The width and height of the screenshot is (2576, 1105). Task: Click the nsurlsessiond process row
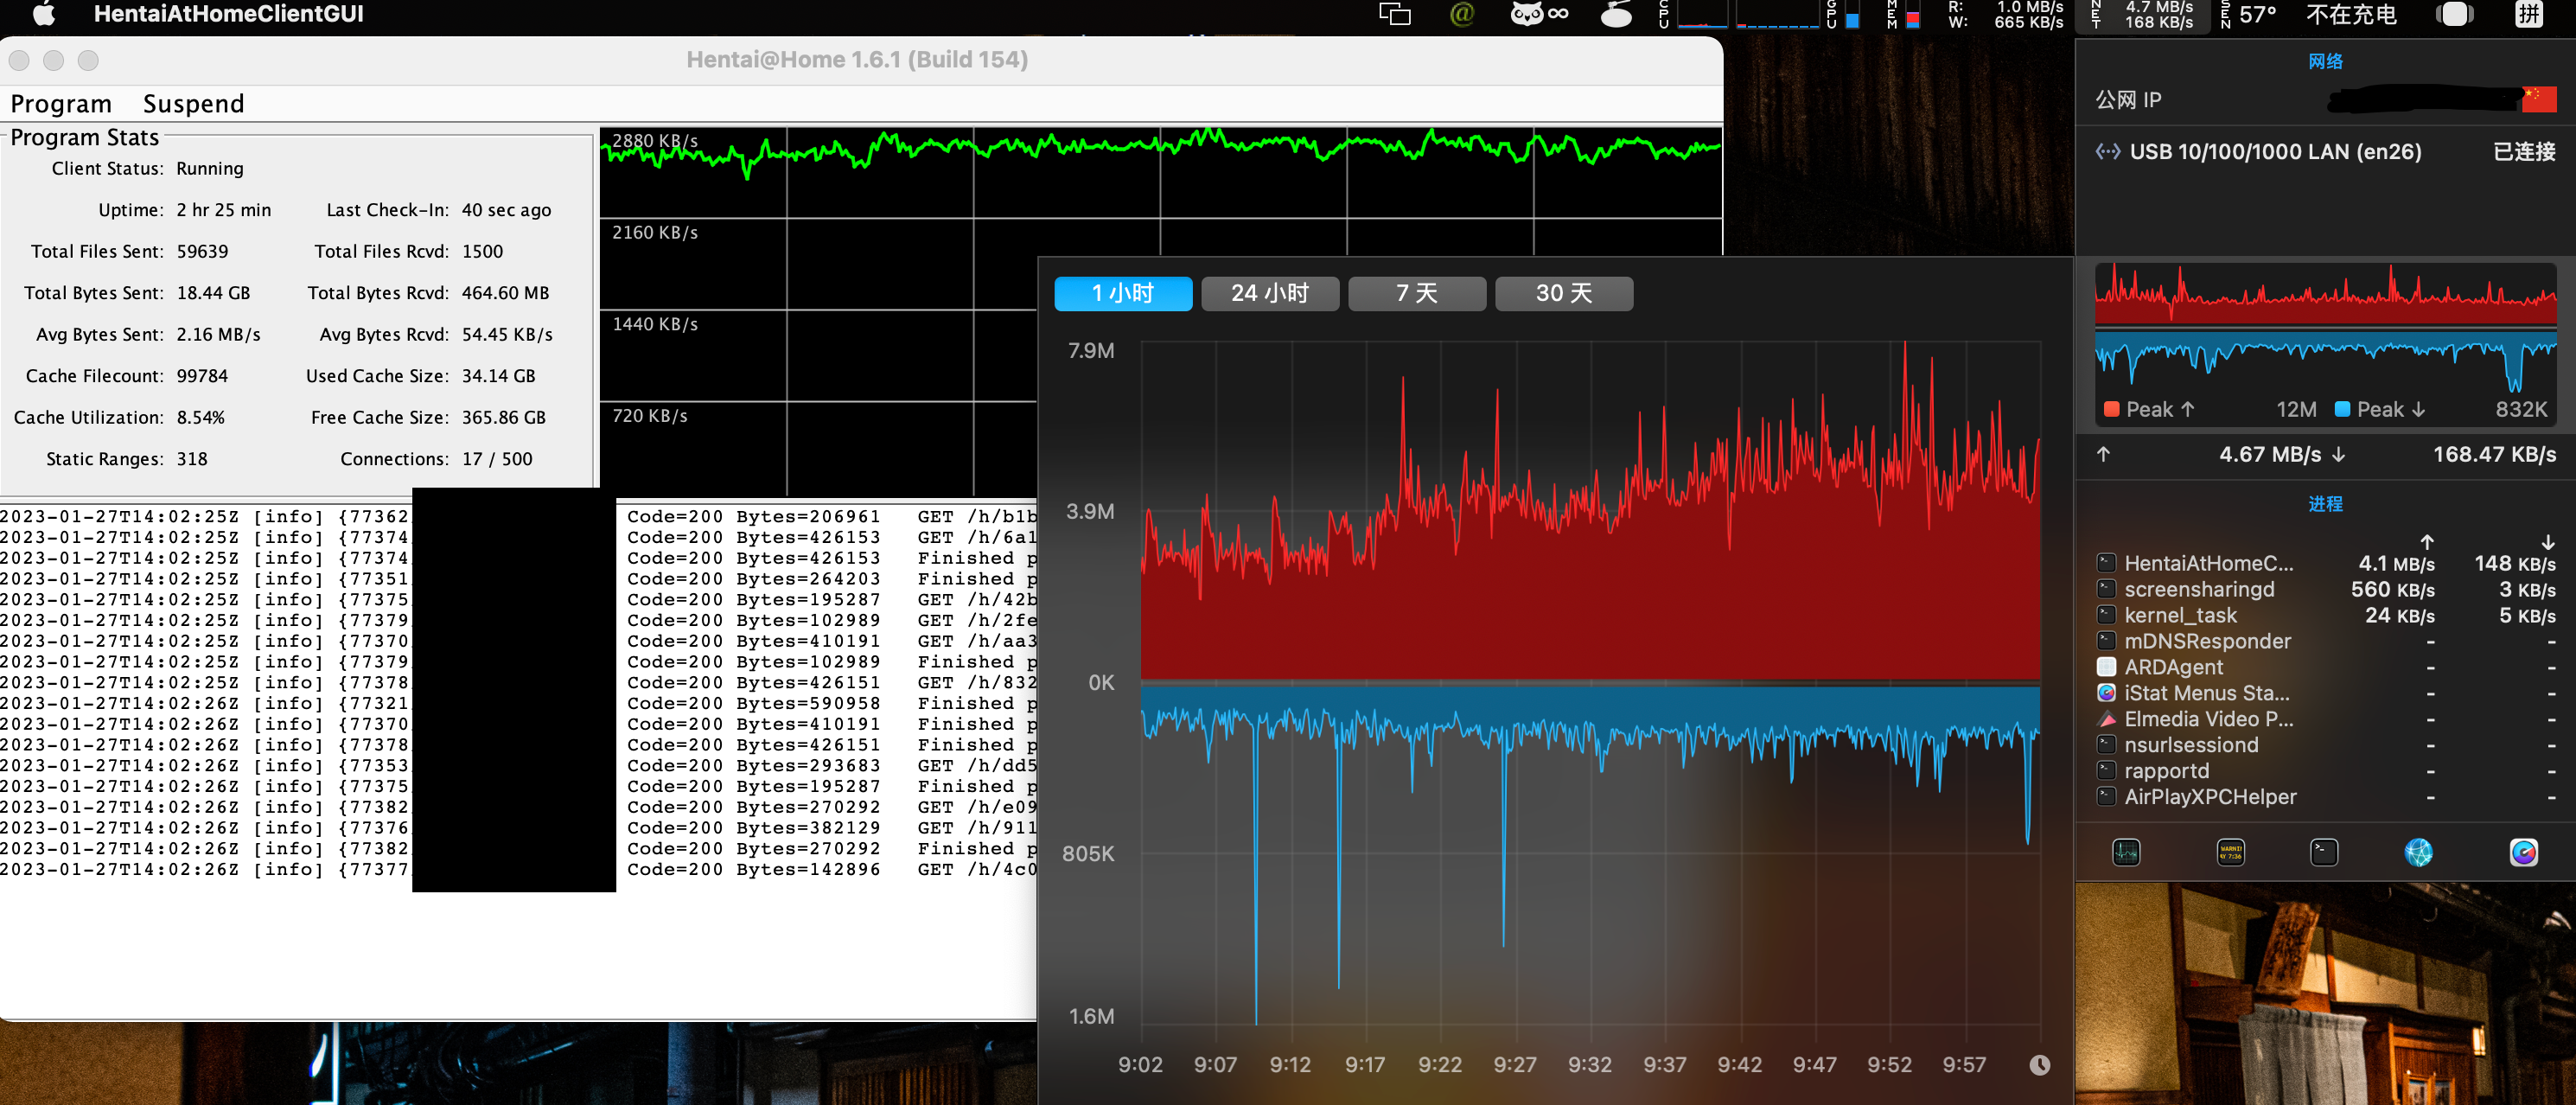click(2325, 745)
